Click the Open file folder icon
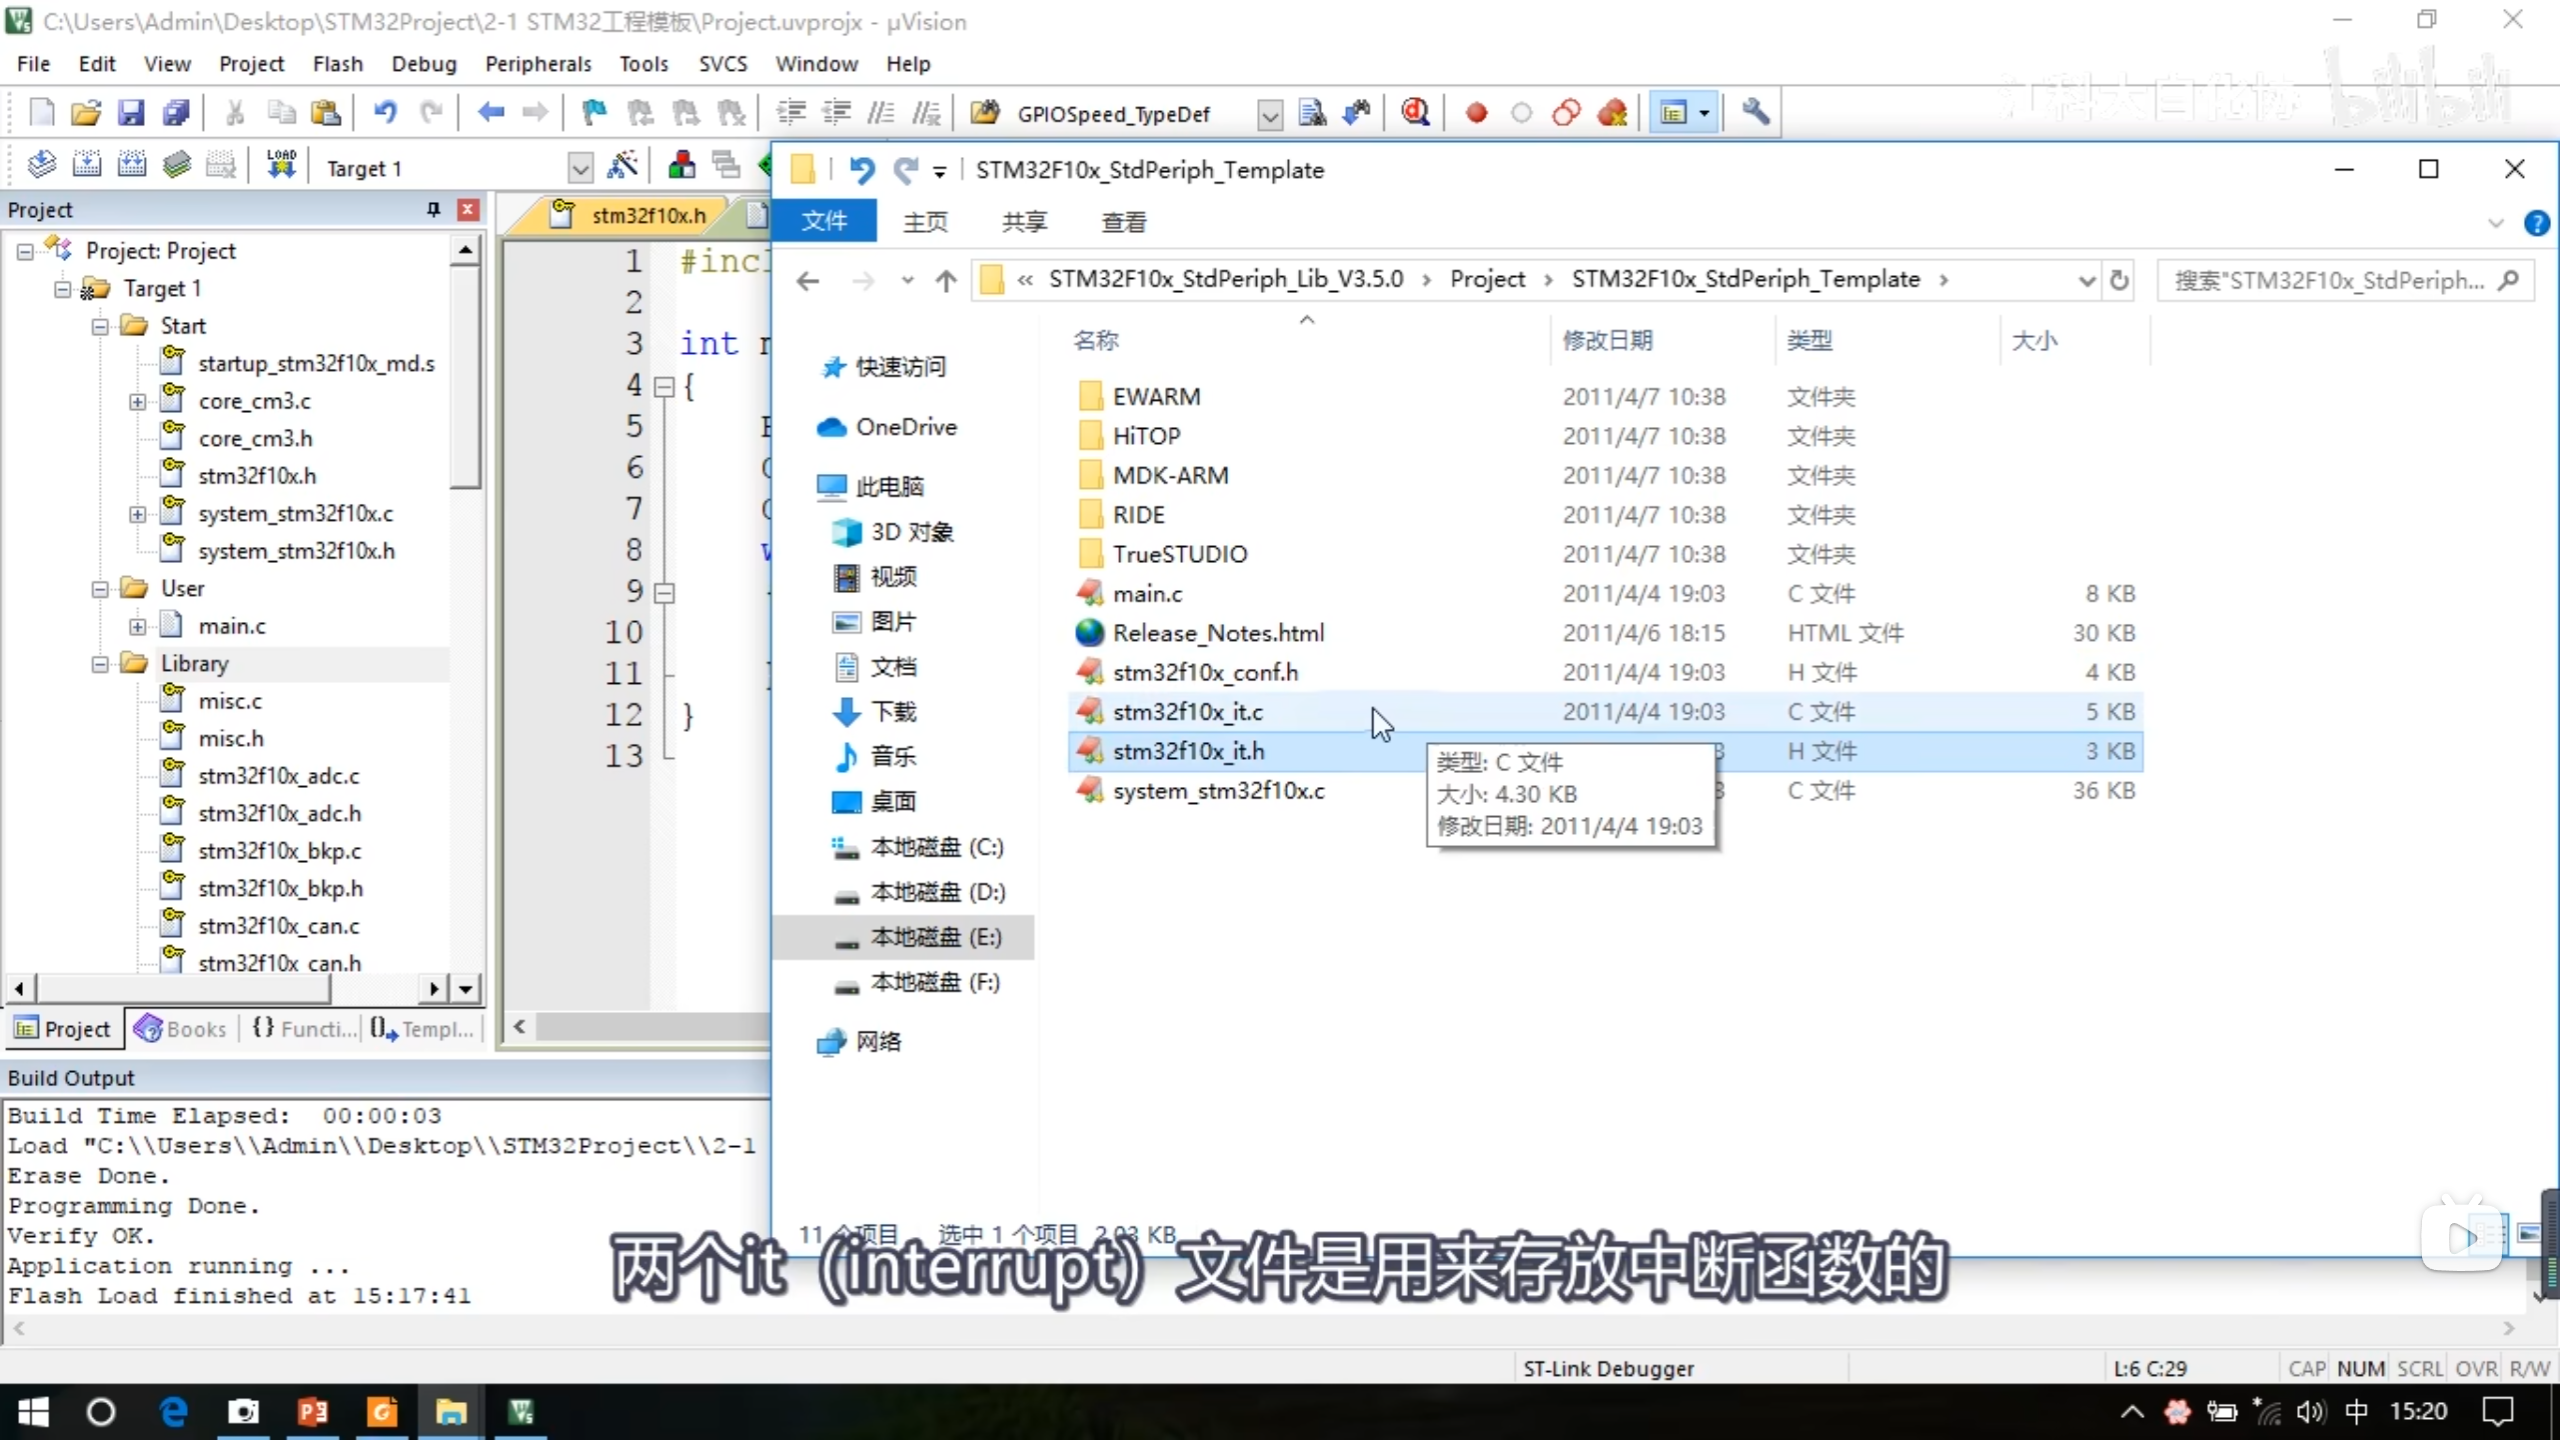Image resolution: width=2560 pixels, height=1440 pixels. 86,113
